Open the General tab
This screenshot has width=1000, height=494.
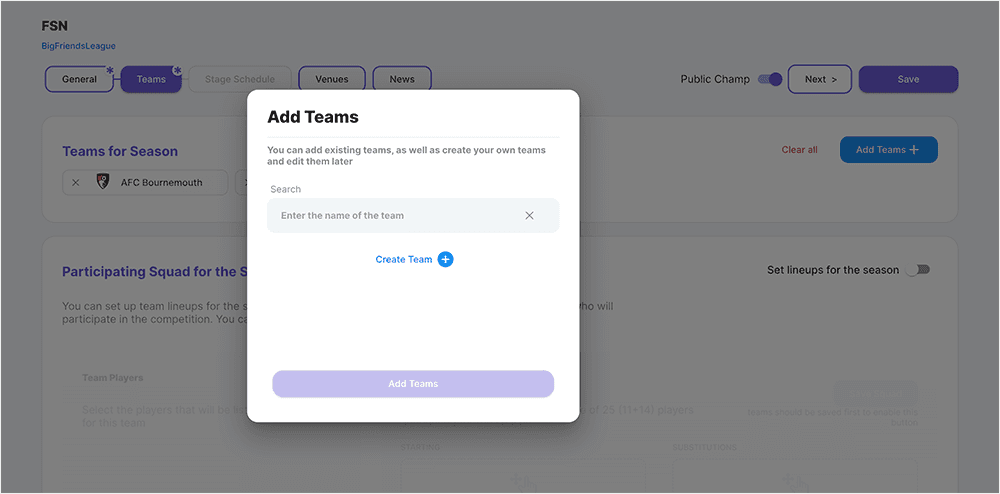pos(80,79)
